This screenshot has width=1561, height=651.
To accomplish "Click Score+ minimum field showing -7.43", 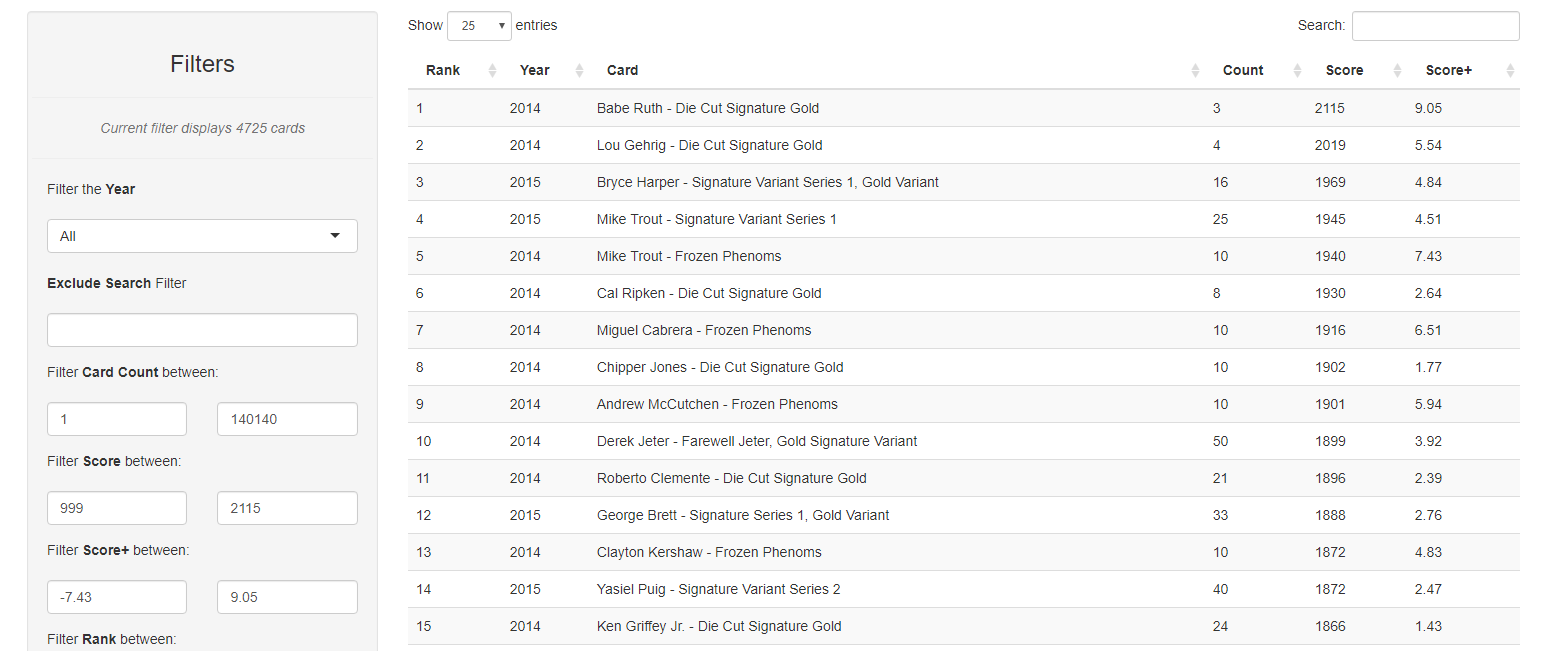I will (117, 597).
